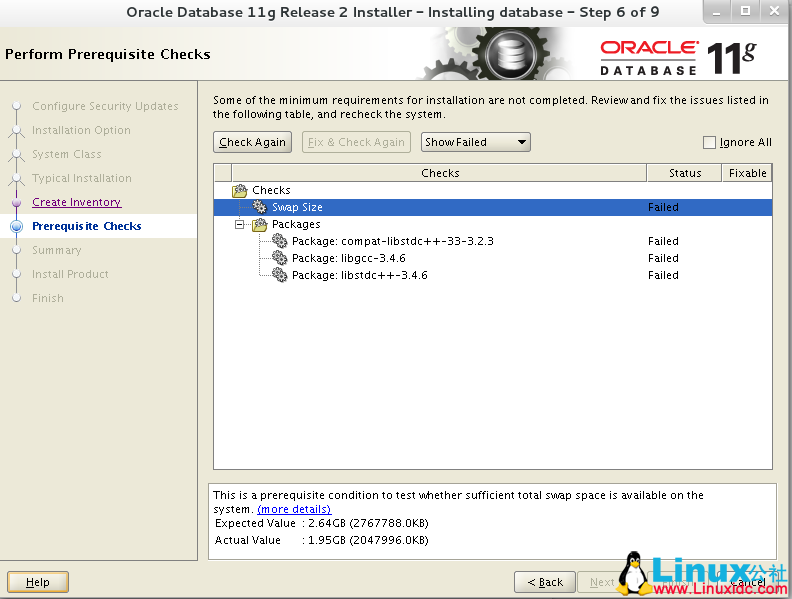Go back with the Back button

click(544, 582)
